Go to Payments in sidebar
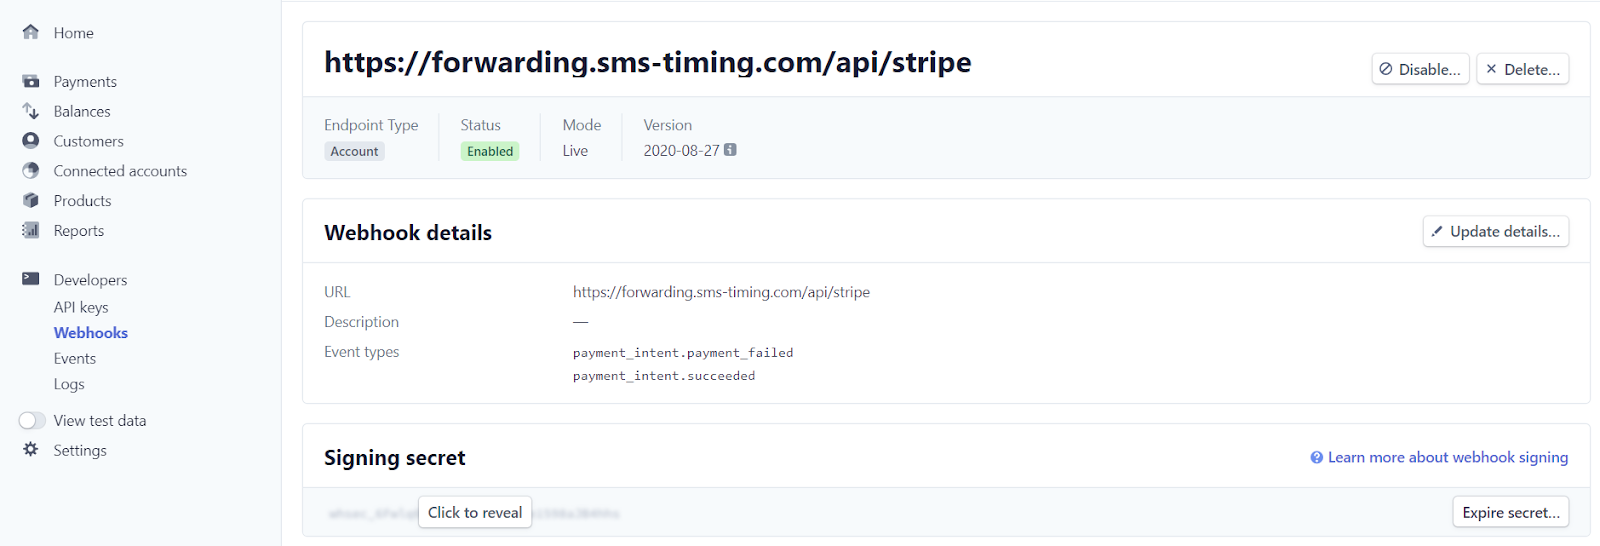 [x=85, y=82]
